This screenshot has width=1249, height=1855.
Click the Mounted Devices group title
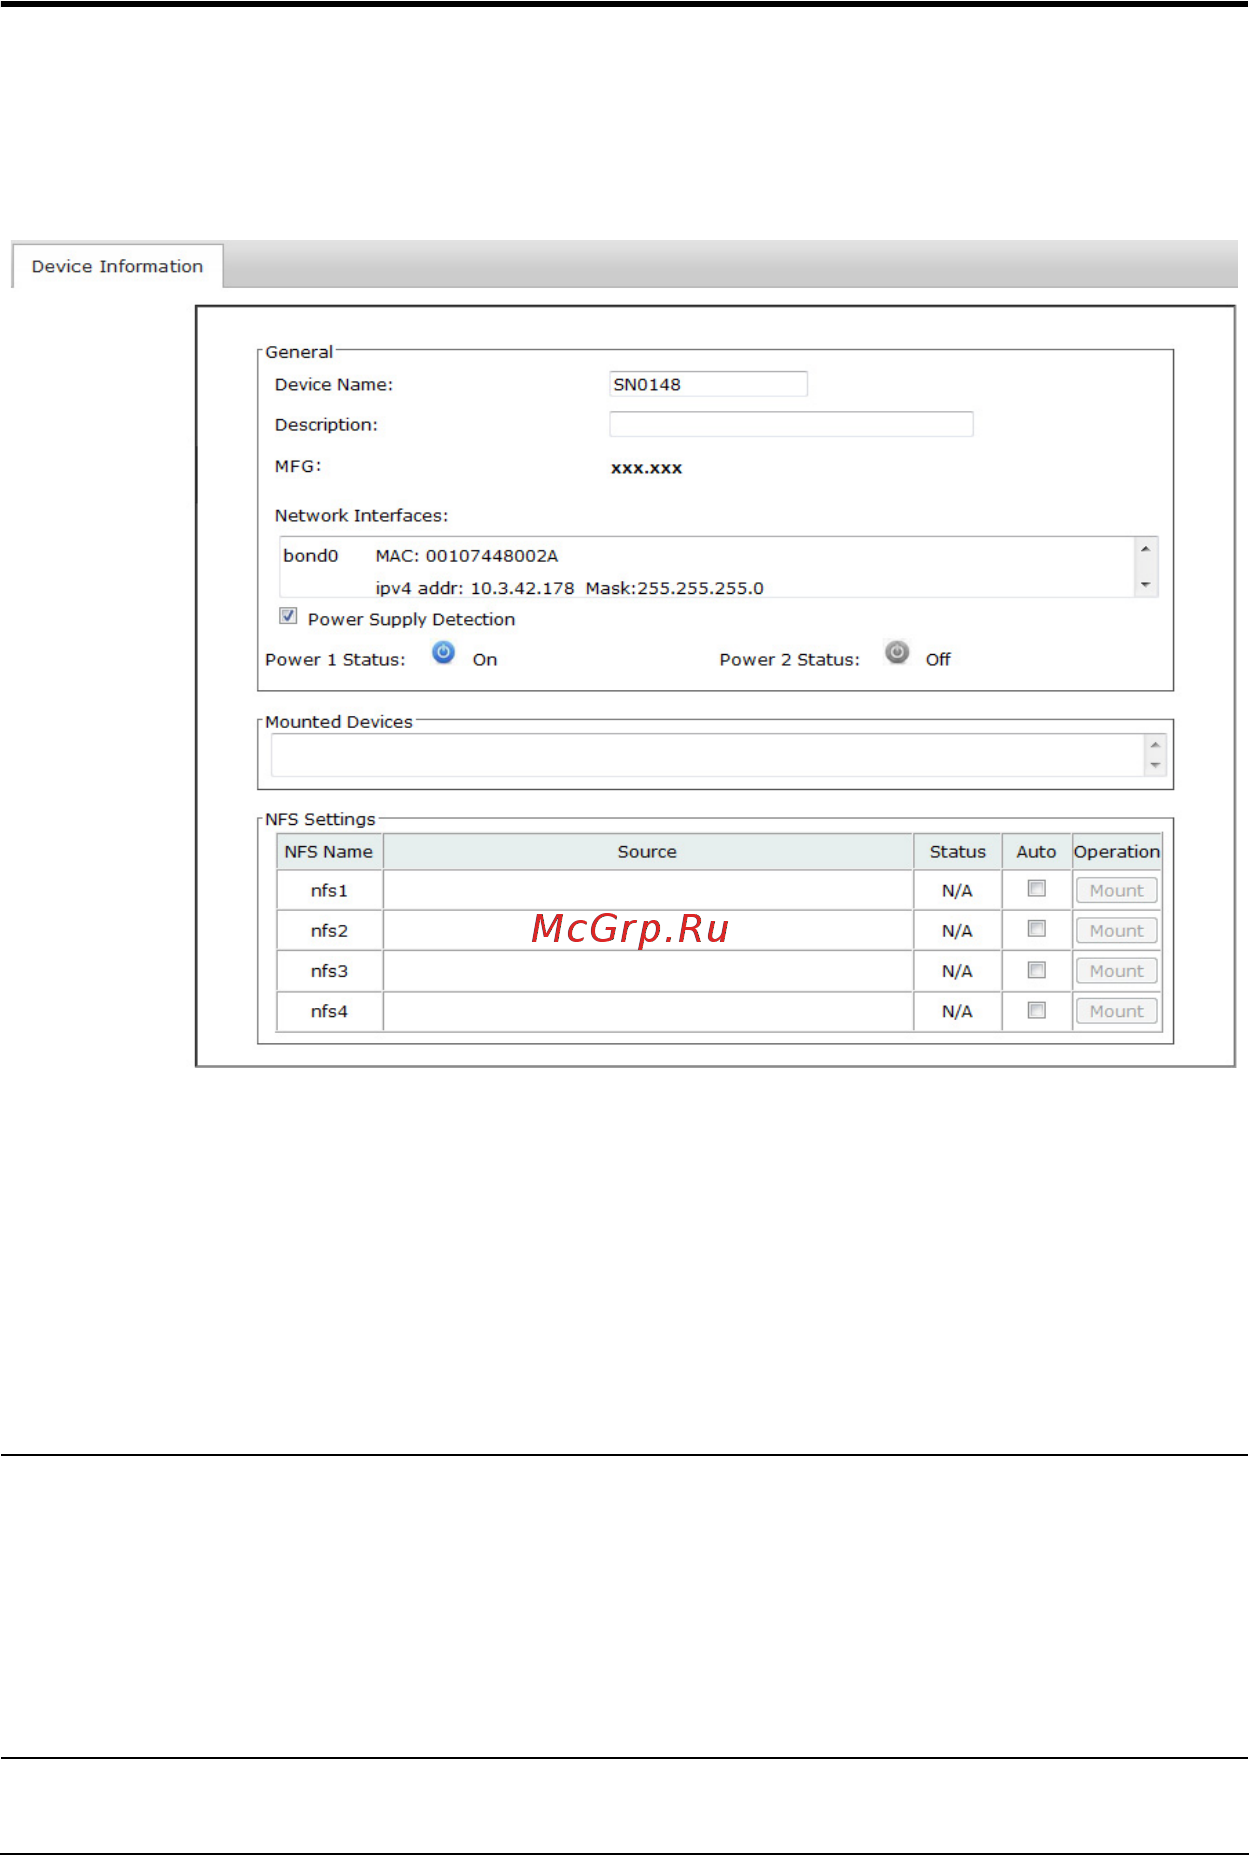tap(339, 721)
